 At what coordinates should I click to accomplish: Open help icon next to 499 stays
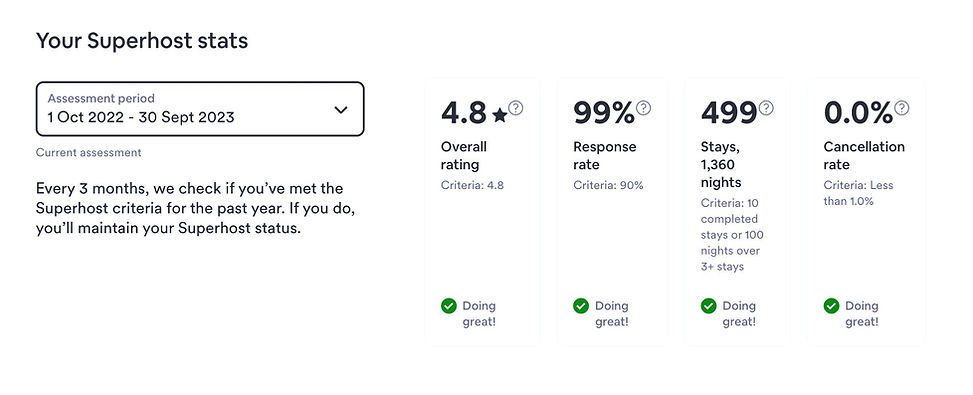[766, 108]
